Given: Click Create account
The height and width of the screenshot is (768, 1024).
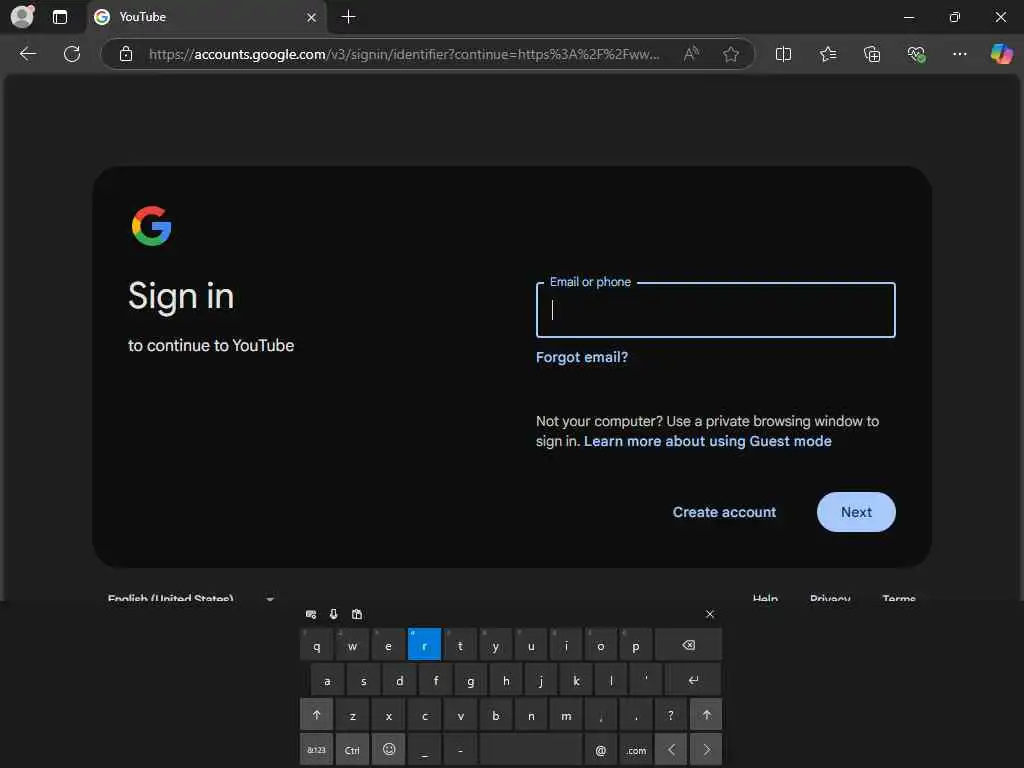Looking at the screenshot, I should (x=724, y=512).
